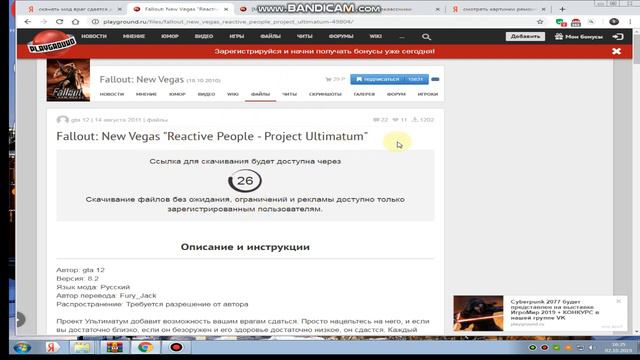The image size is (640, 360).
Task: Click the gray arrow circle at page left
Action: click(20, 319)
